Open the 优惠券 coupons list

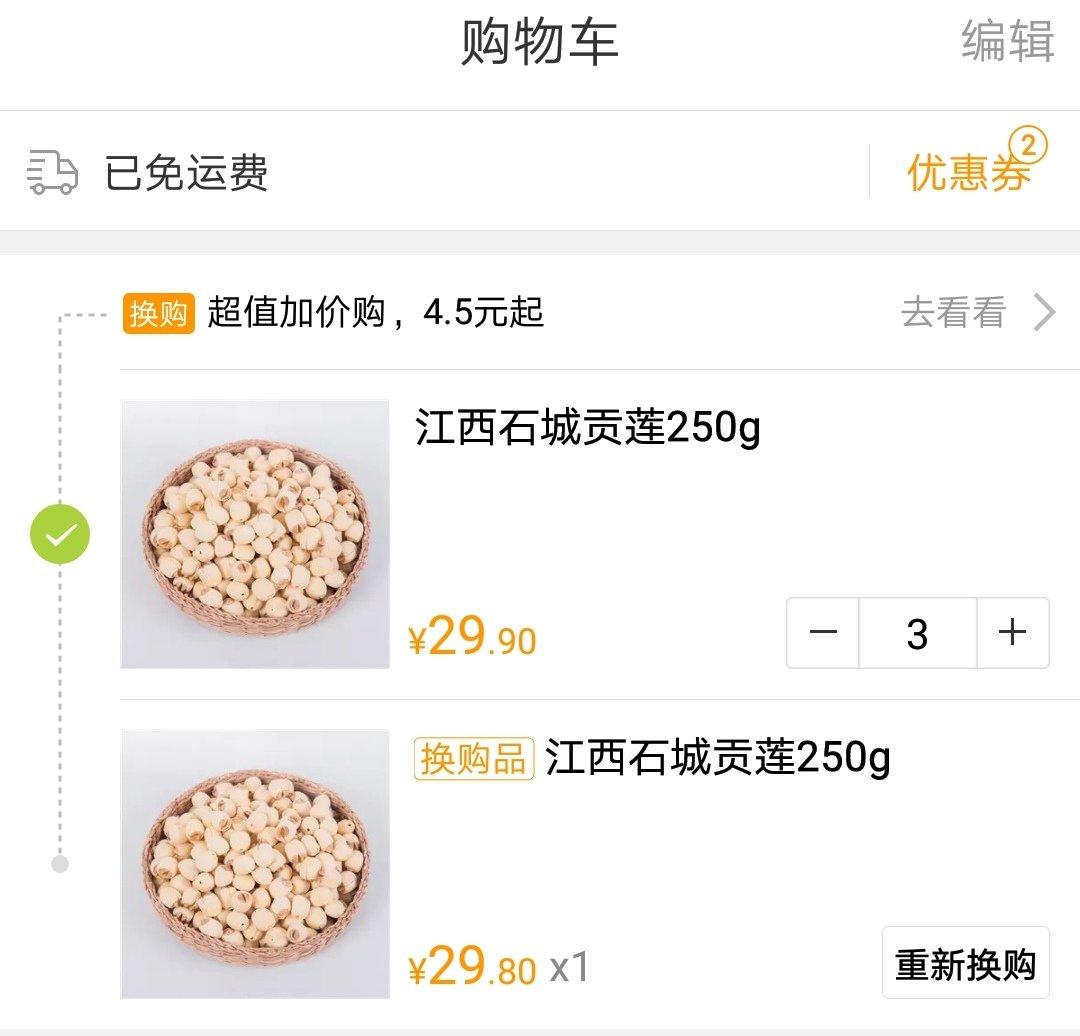coord(967,174)
